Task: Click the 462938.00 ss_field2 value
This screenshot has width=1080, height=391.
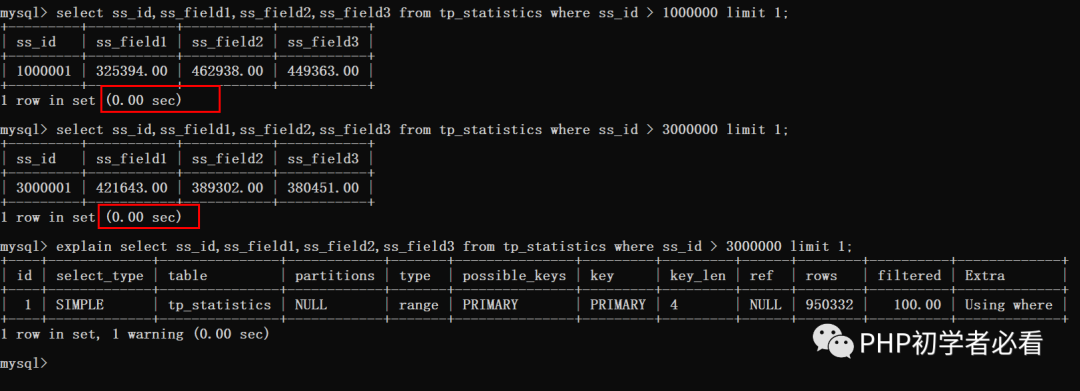Action: click(x=227, y=71)
